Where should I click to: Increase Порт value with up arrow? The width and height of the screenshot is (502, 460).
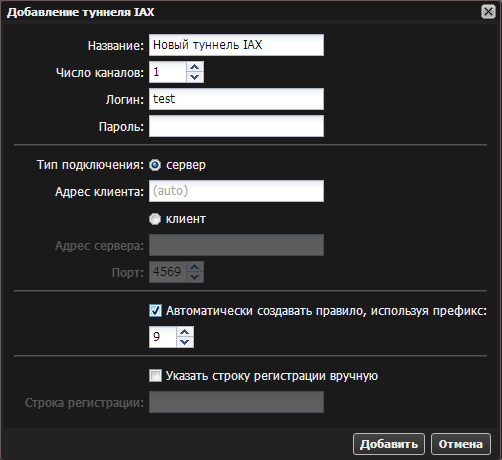pos(195,267)
